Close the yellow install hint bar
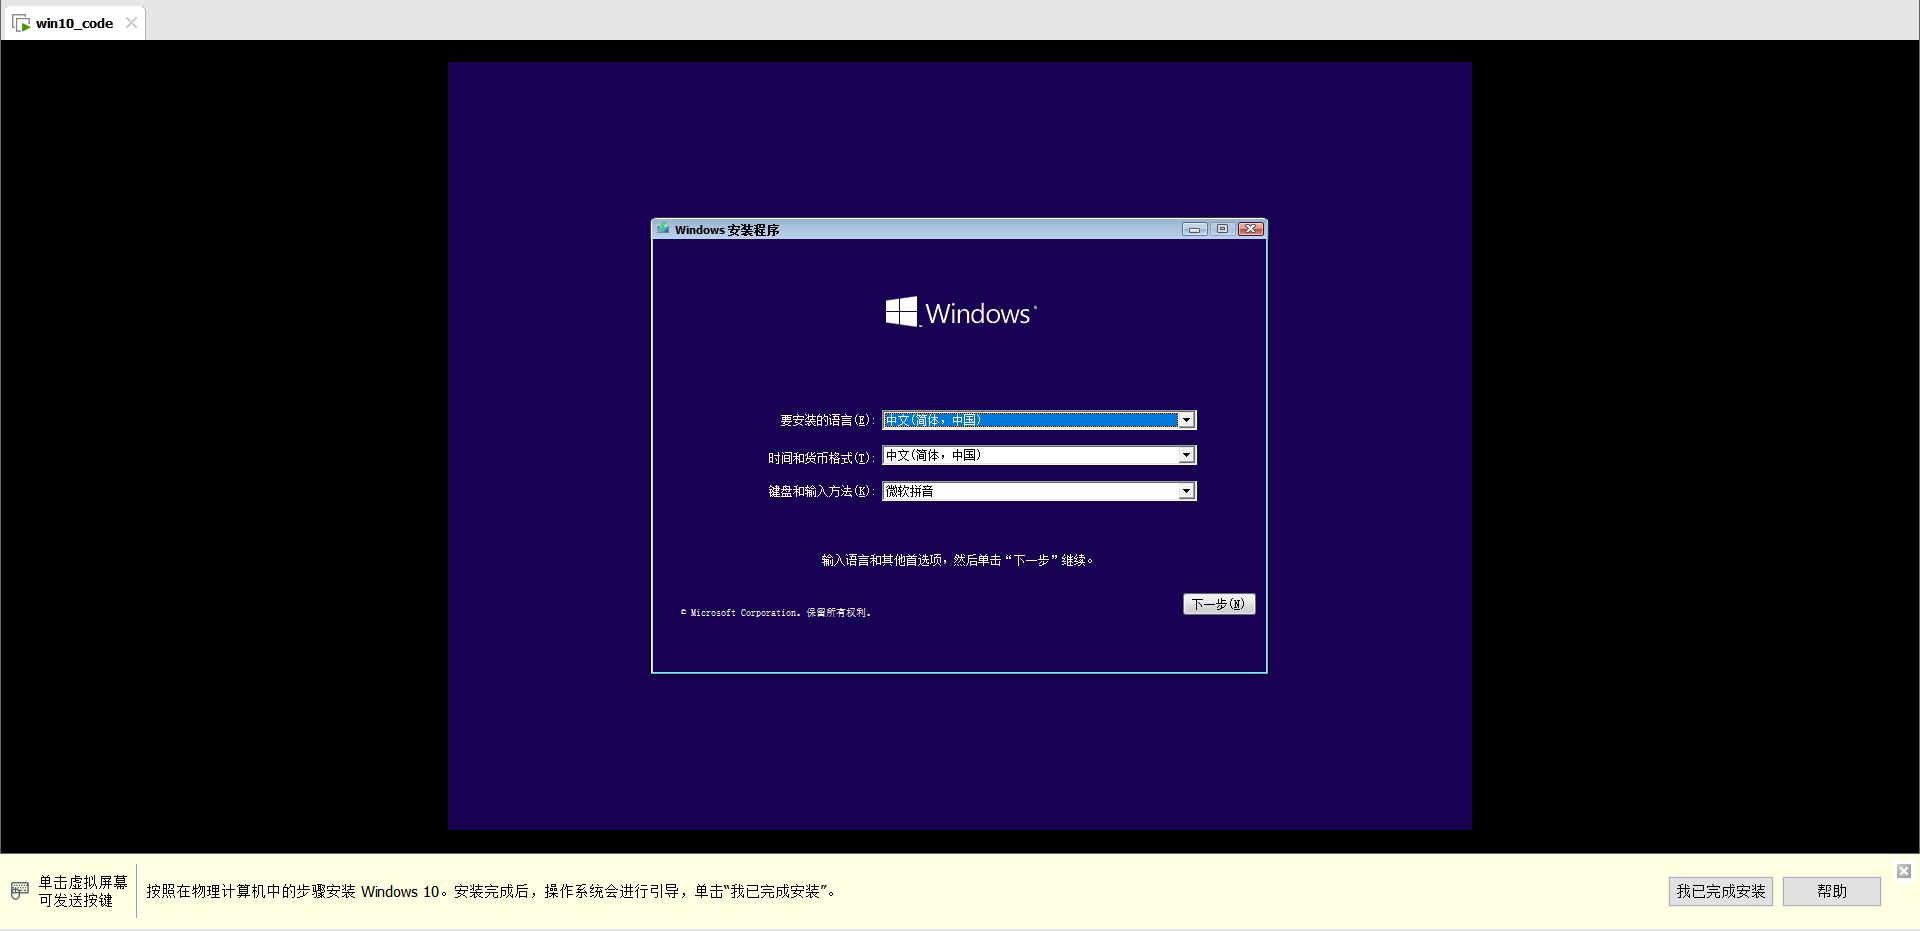 click(x=1904, y=871)
